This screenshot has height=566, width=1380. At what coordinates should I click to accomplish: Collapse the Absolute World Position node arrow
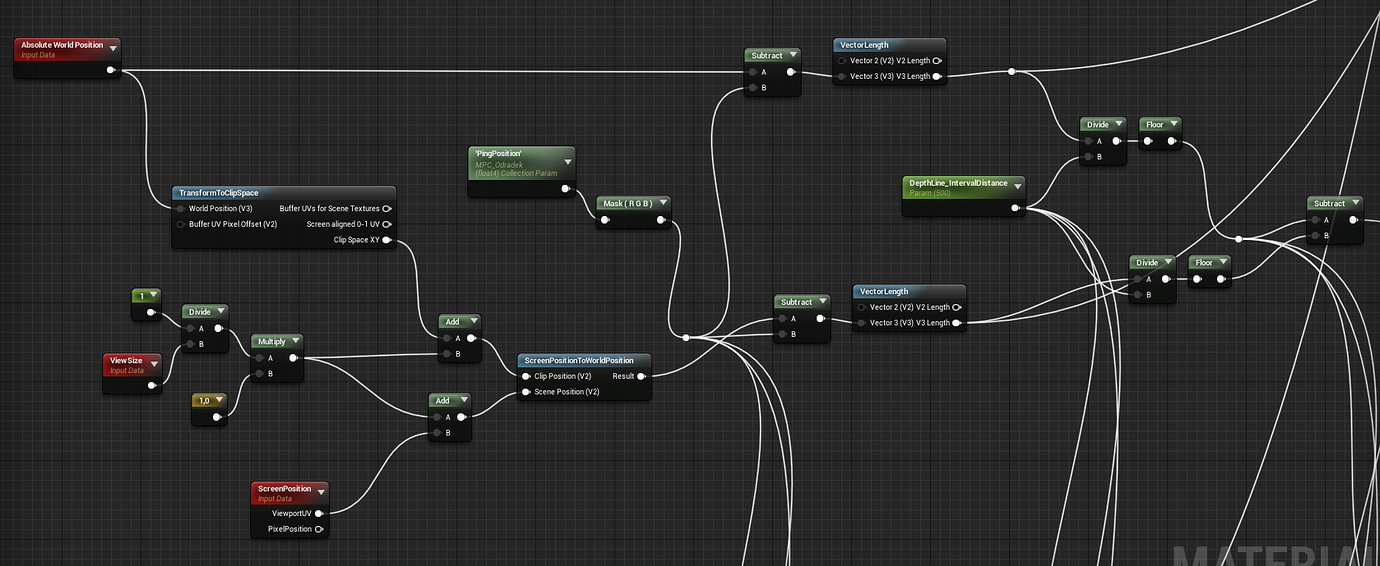(x=113, y=47)
